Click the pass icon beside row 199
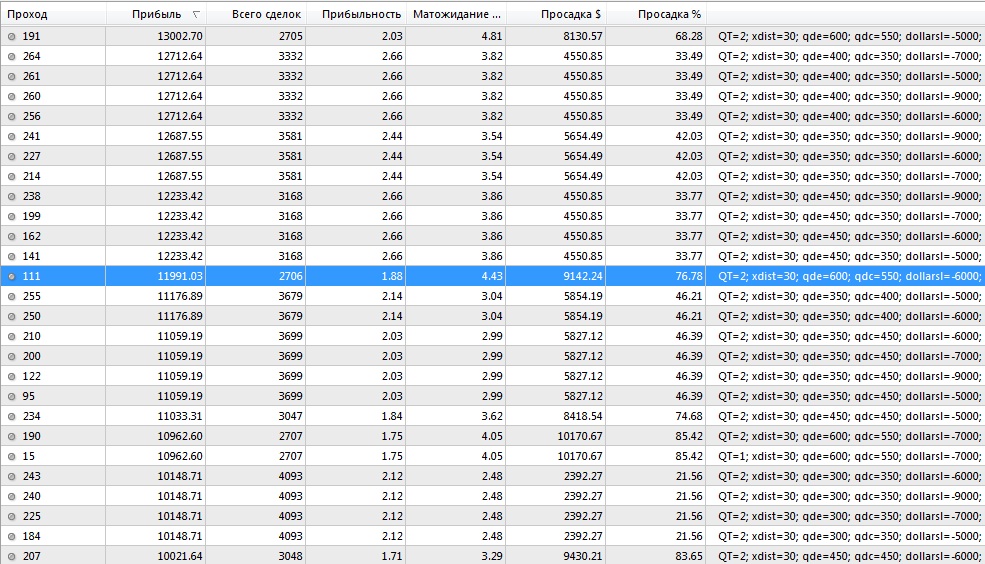The height and width of the screenshot is (564, 985). tap(11, 217)
